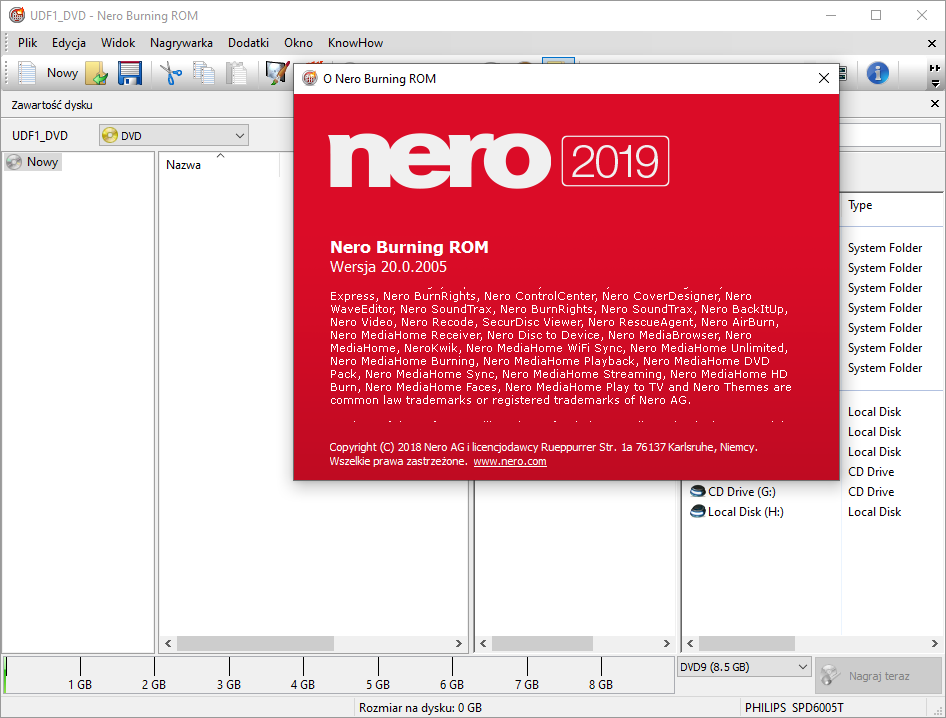Open the DVD9 (8.5 GB) capacity dropdown
Screen dimensions: 946x718
click(x=743, y=667)
